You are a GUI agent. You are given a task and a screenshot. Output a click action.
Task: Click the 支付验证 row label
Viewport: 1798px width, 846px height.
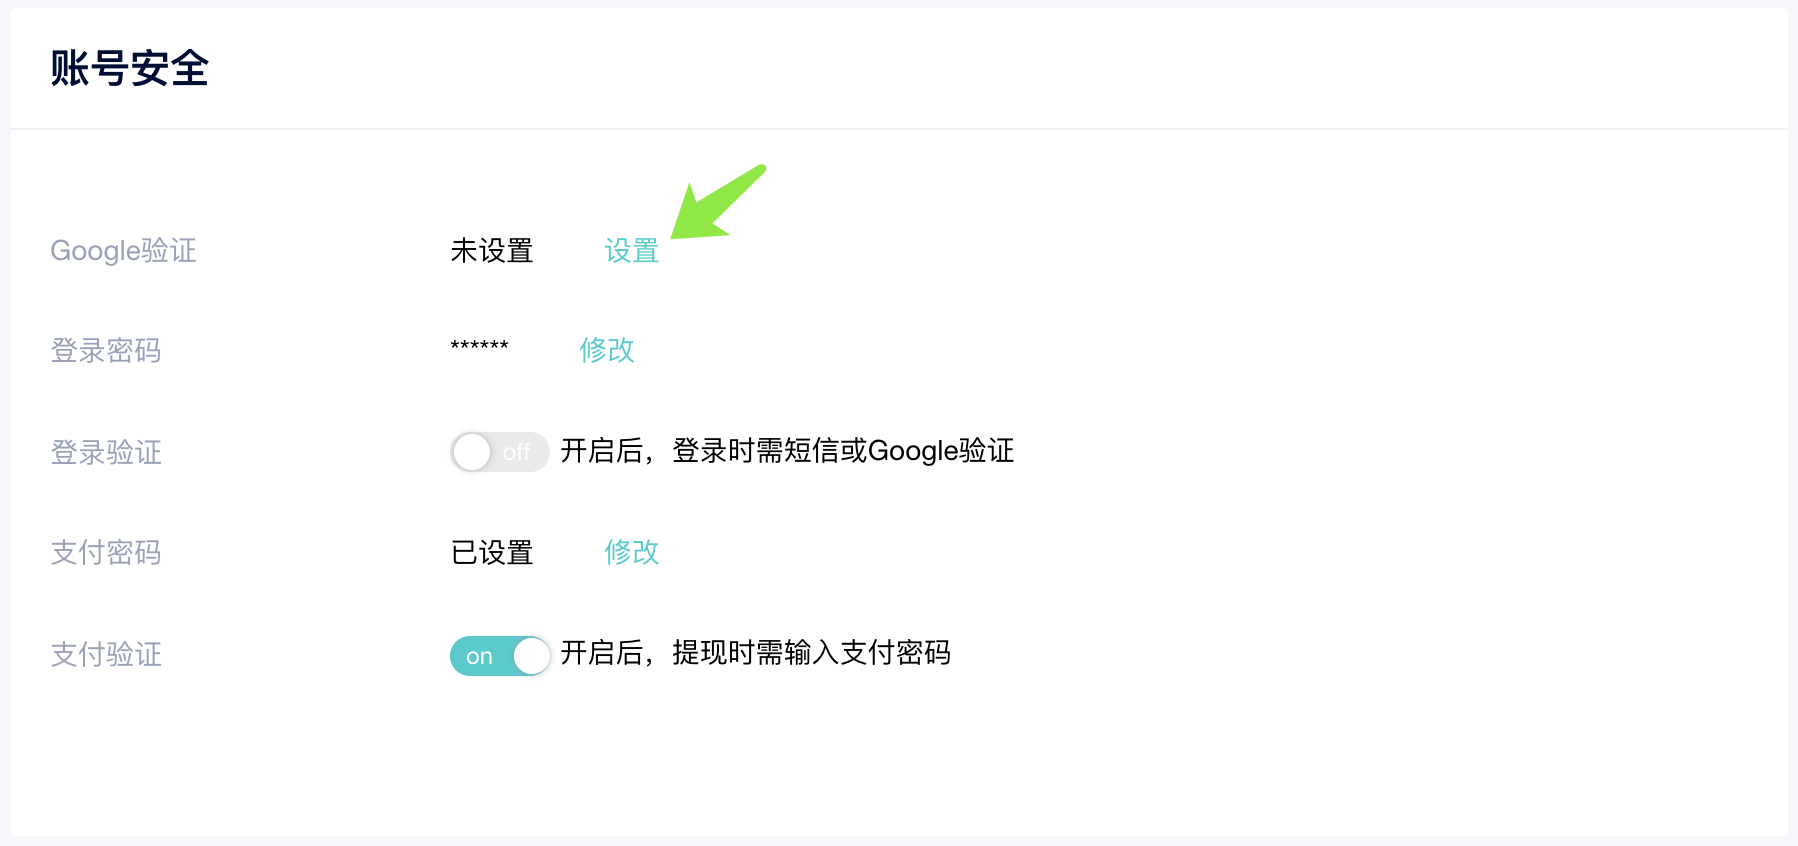pos(106,655)
